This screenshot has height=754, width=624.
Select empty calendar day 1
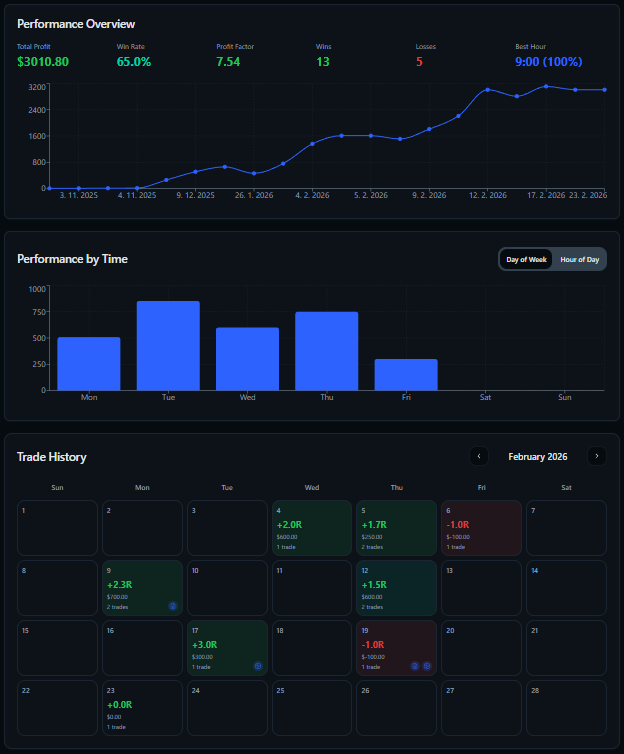pos(57,528)
